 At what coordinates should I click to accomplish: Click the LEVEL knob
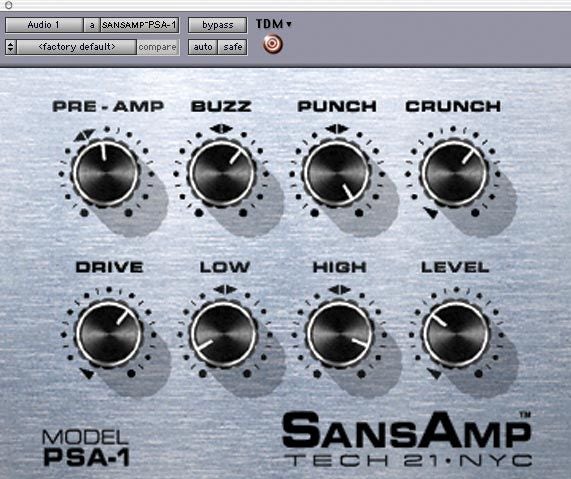pyautogui.click(x=456, y=334)
